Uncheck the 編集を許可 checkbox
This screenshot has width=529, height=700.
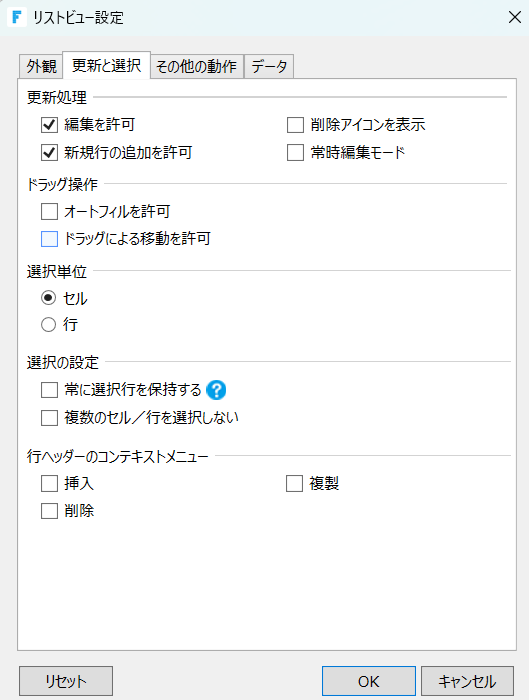[x=50, y=125]
